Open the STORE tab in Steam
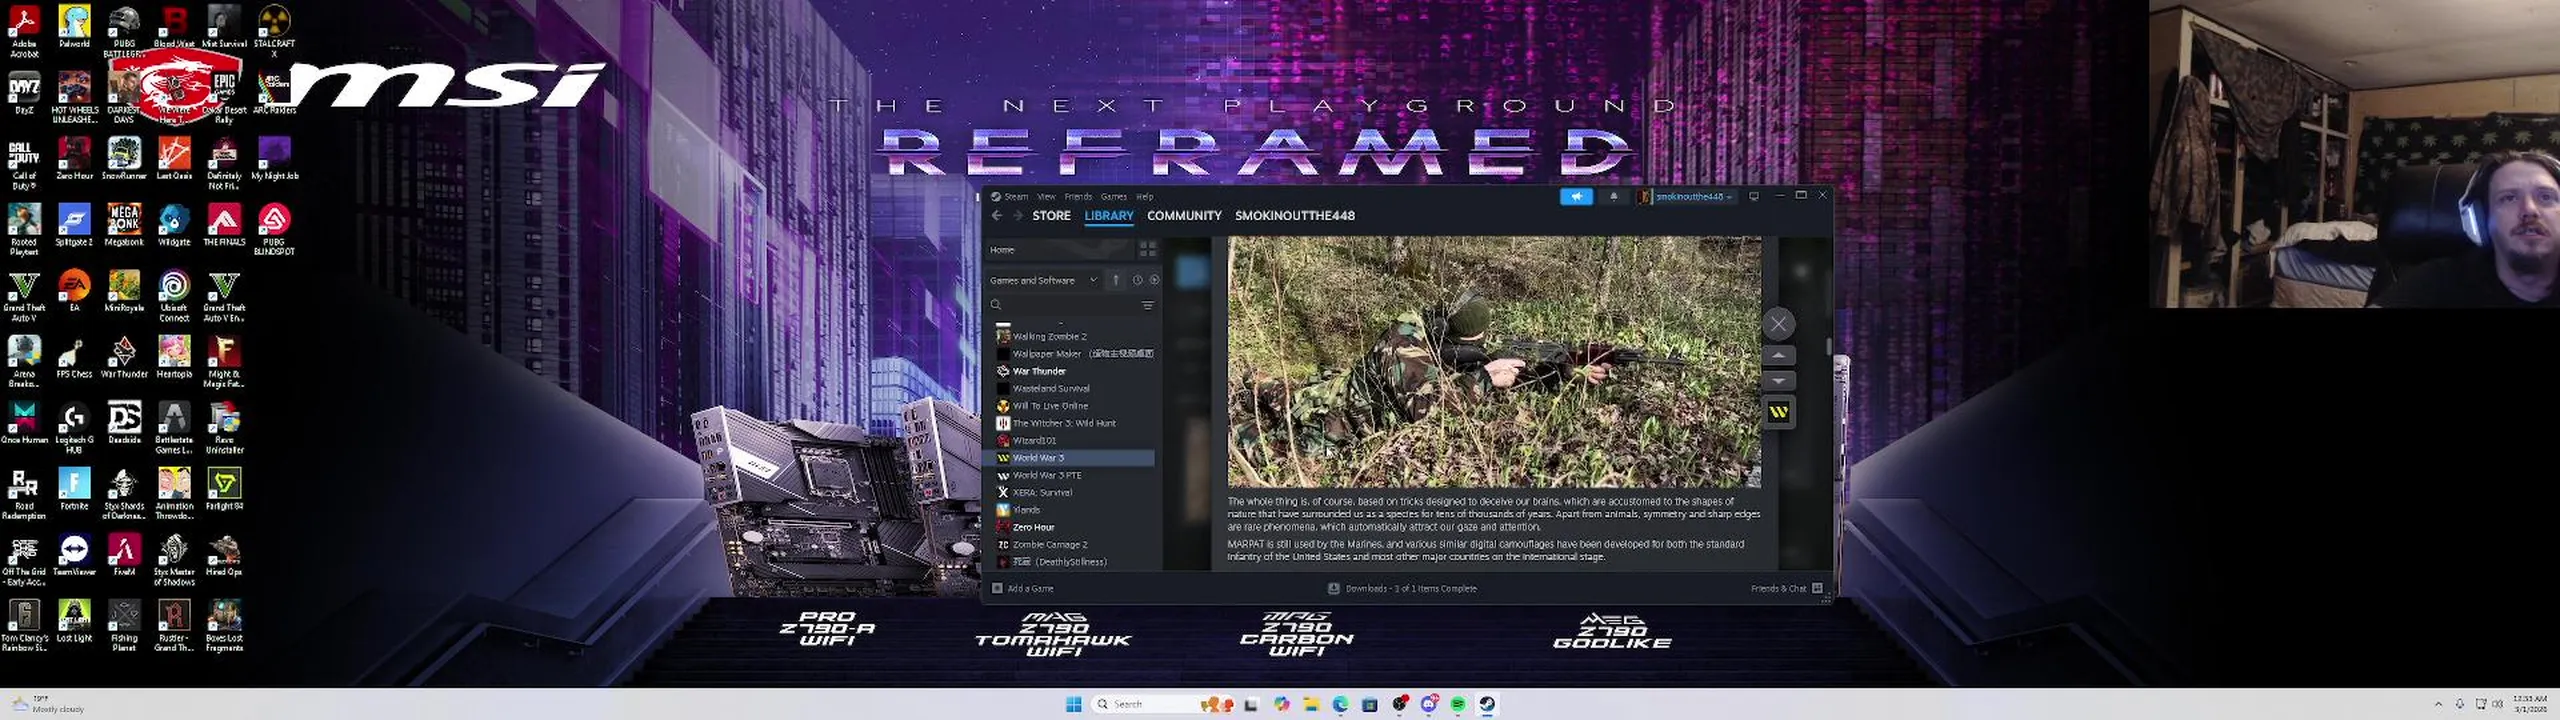Viewport: 2560px width, 720px height. (1051, 216)
